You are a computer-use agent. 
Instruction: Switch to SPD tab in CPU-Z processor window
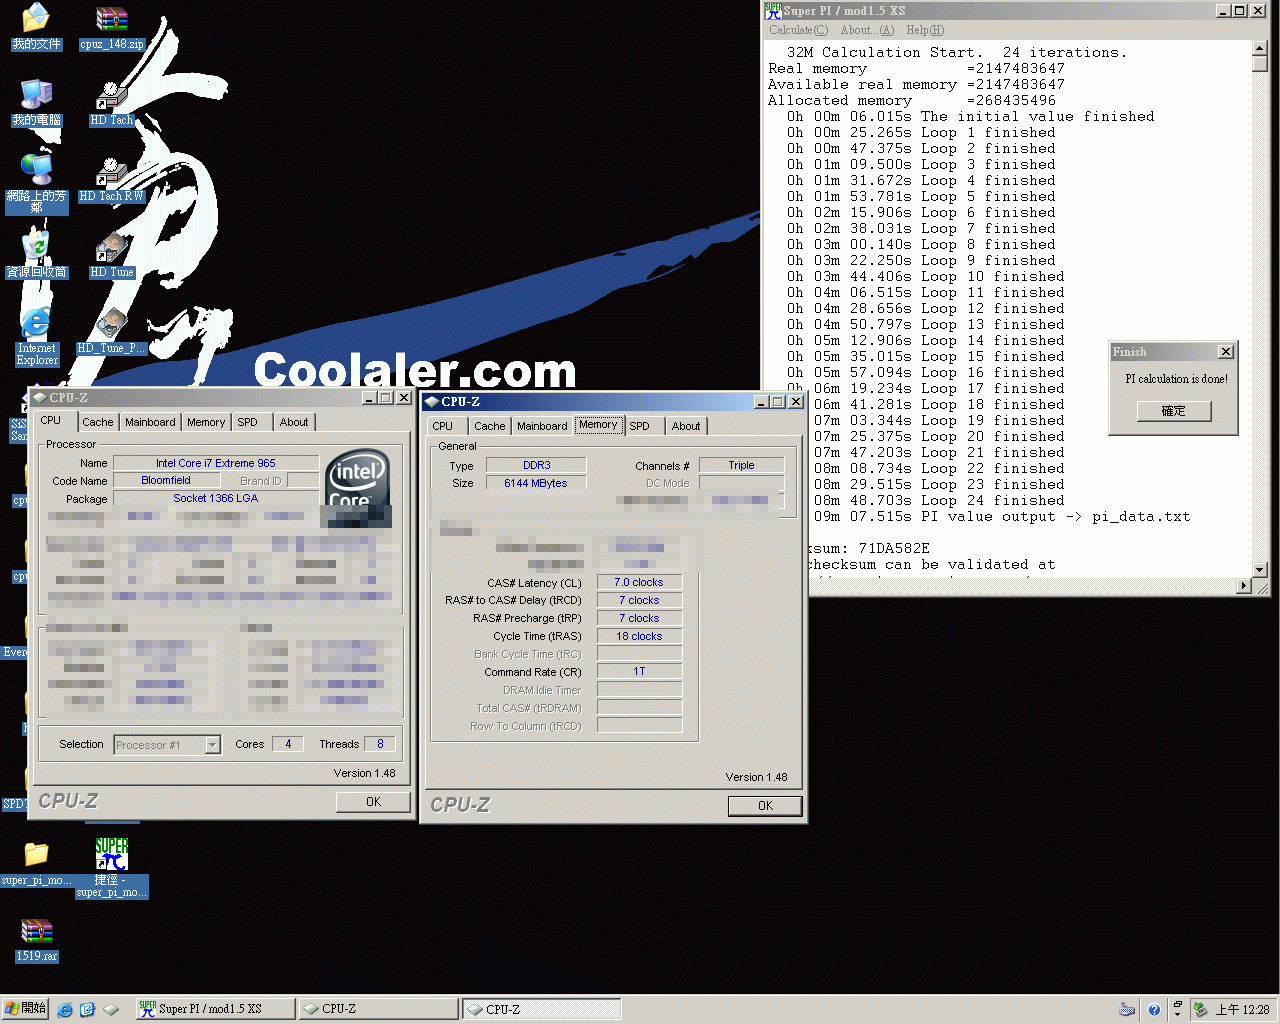(x=247, y=422)
